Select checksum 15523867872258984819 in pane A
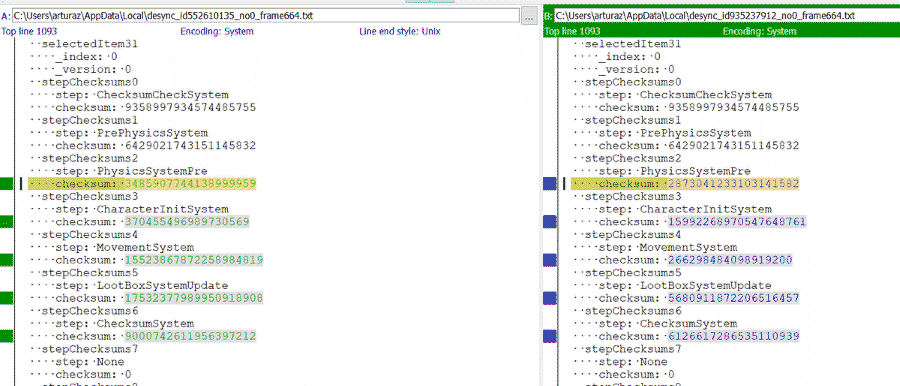 coord(193,260)
